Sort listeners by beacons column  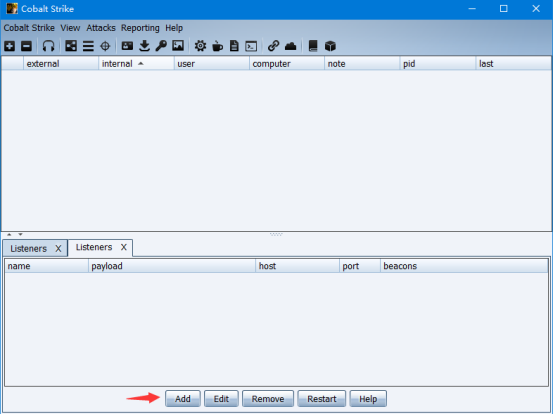pyautogui.click(x=464, y=266)
